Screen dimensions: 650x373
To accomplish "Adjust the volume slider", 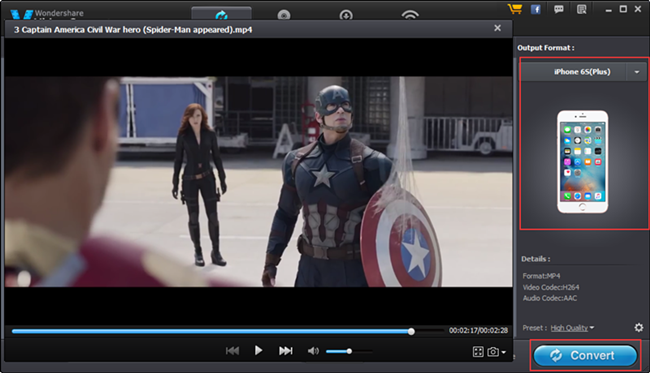I will tap(349, 351).
